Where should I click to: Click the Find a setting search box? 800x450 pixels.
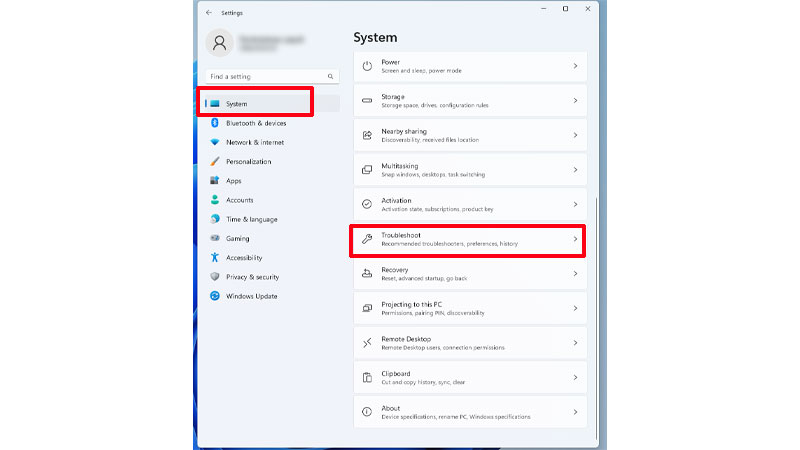tap(272, 77)
